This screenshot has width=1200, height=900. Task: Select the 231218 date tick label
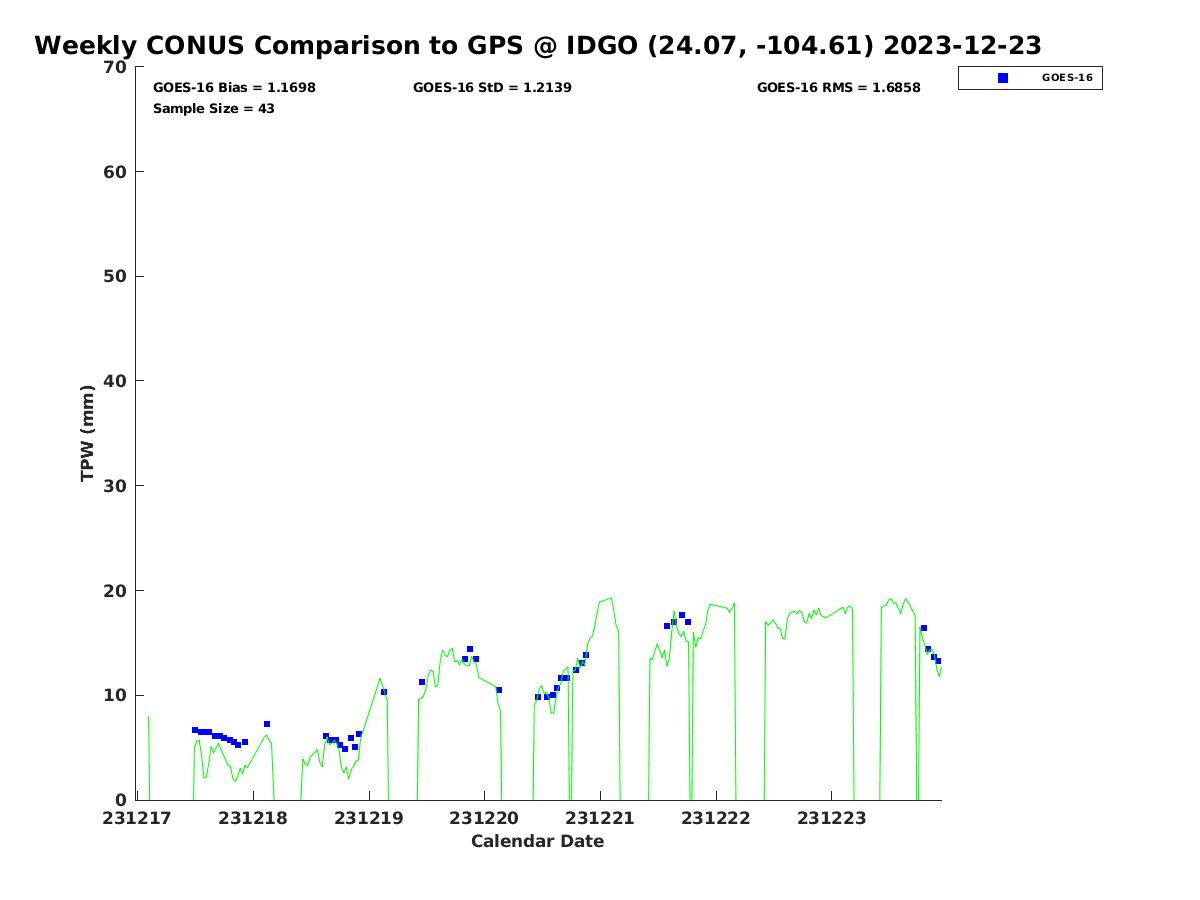pyautogui.click(x=253, y=818)
